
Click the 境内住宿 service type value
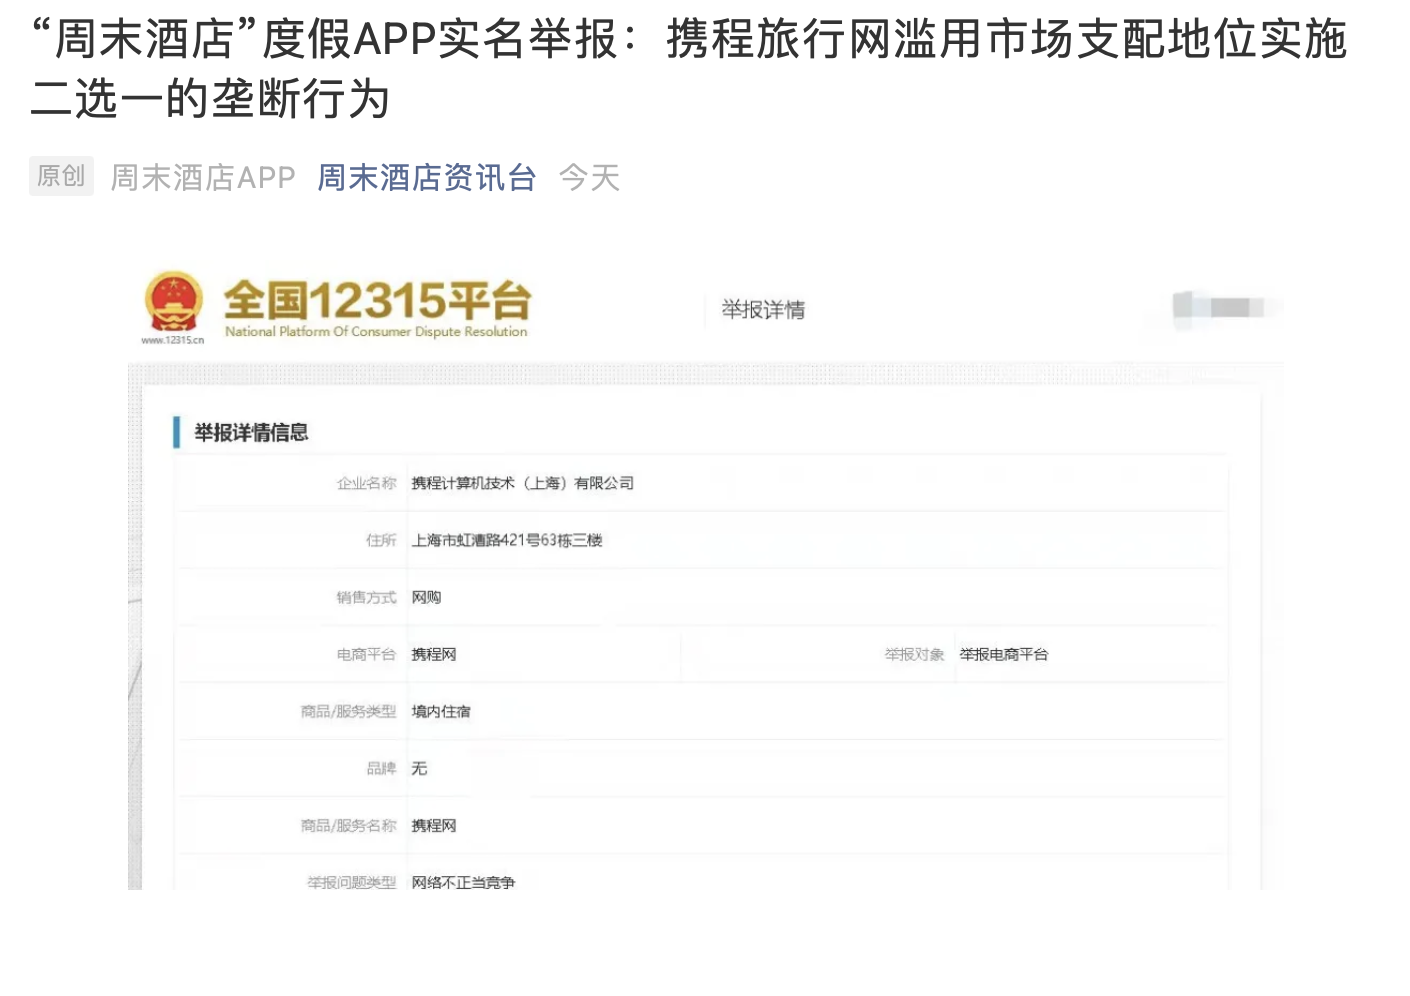pyautogui.click(x=441, y=711)
